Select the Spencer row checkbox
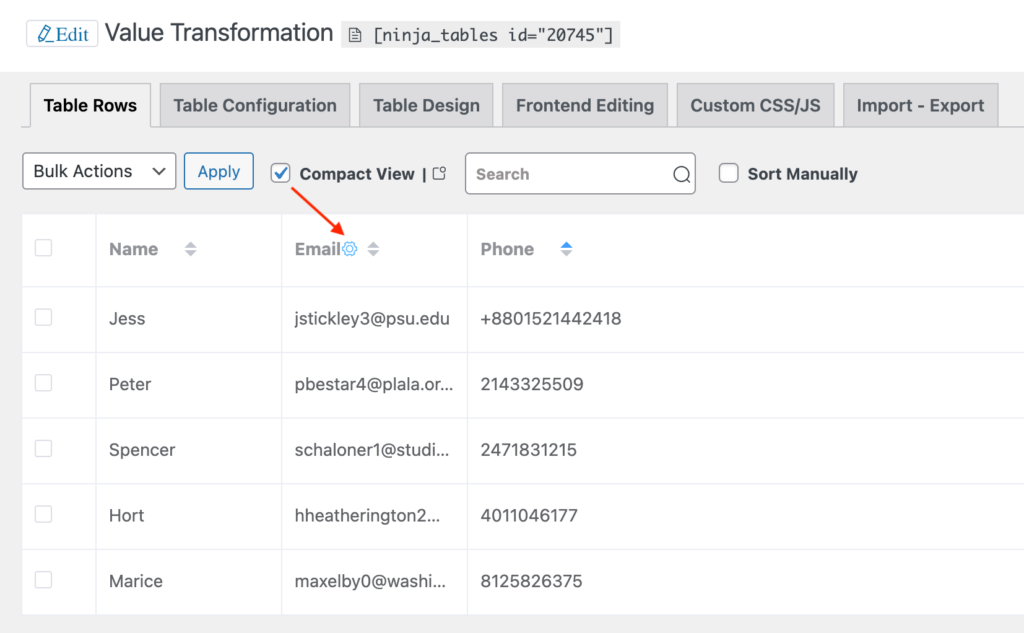1024x633 pixels. [x=43, y=449]
